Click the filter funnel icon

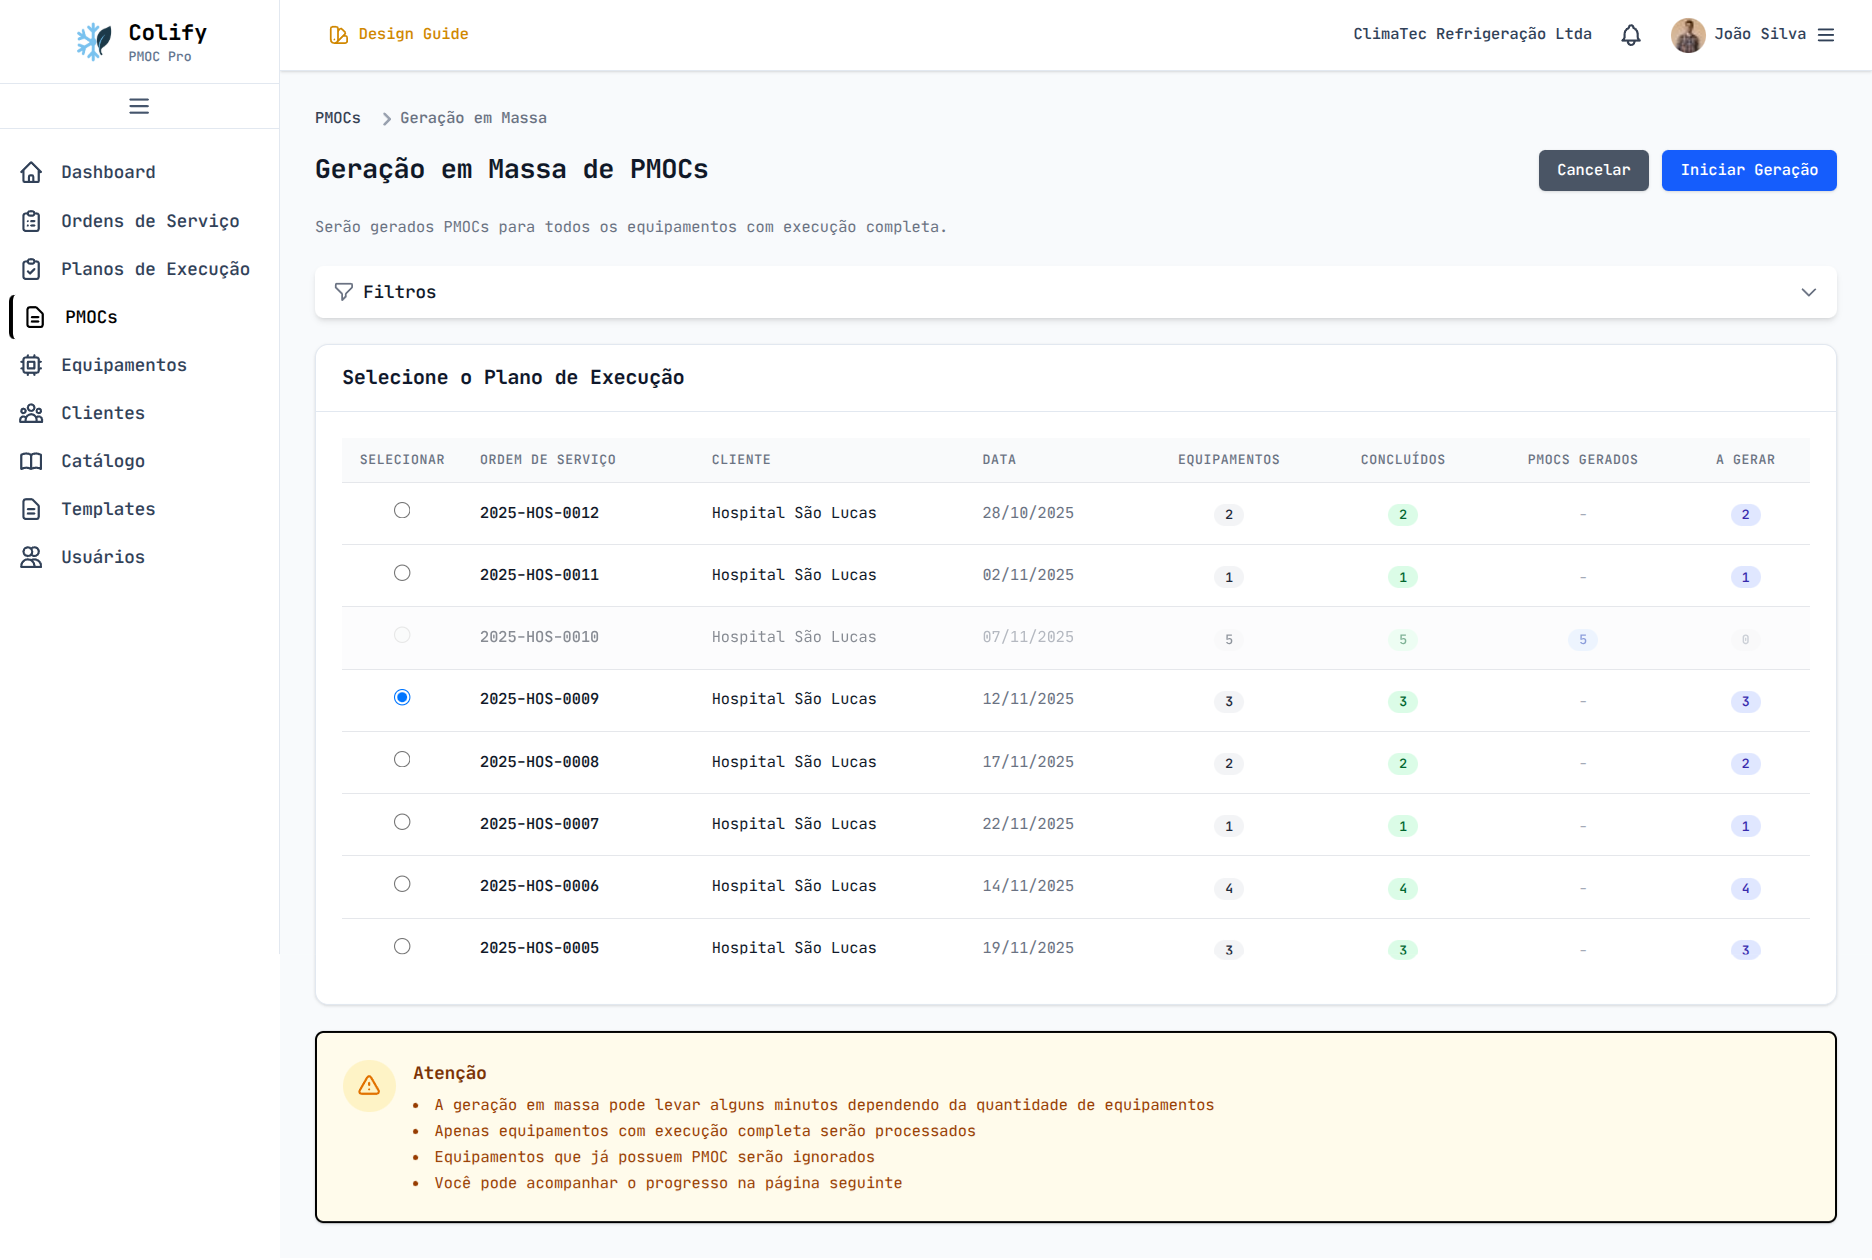click(x=344, y=292)
